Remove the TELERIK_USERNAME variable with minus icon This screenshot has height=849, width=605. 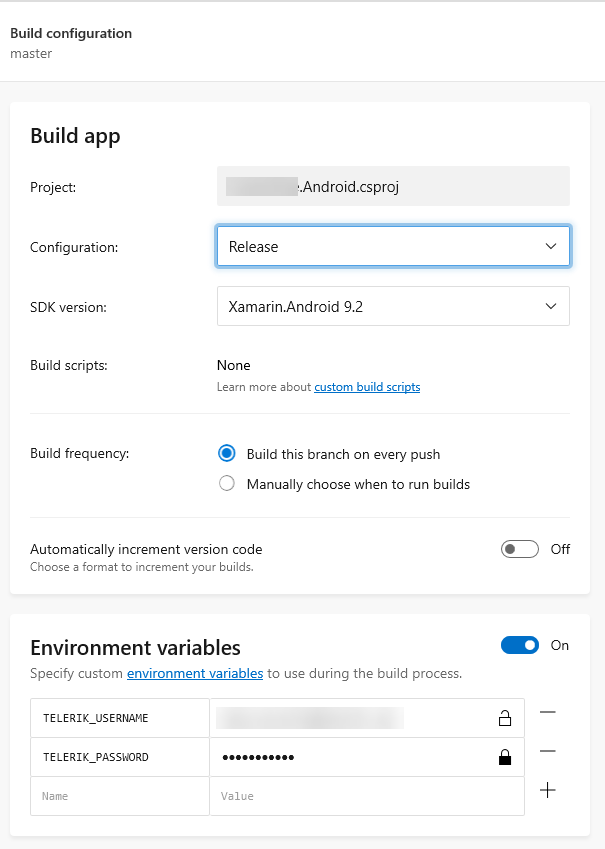click(x=547, y=712)
